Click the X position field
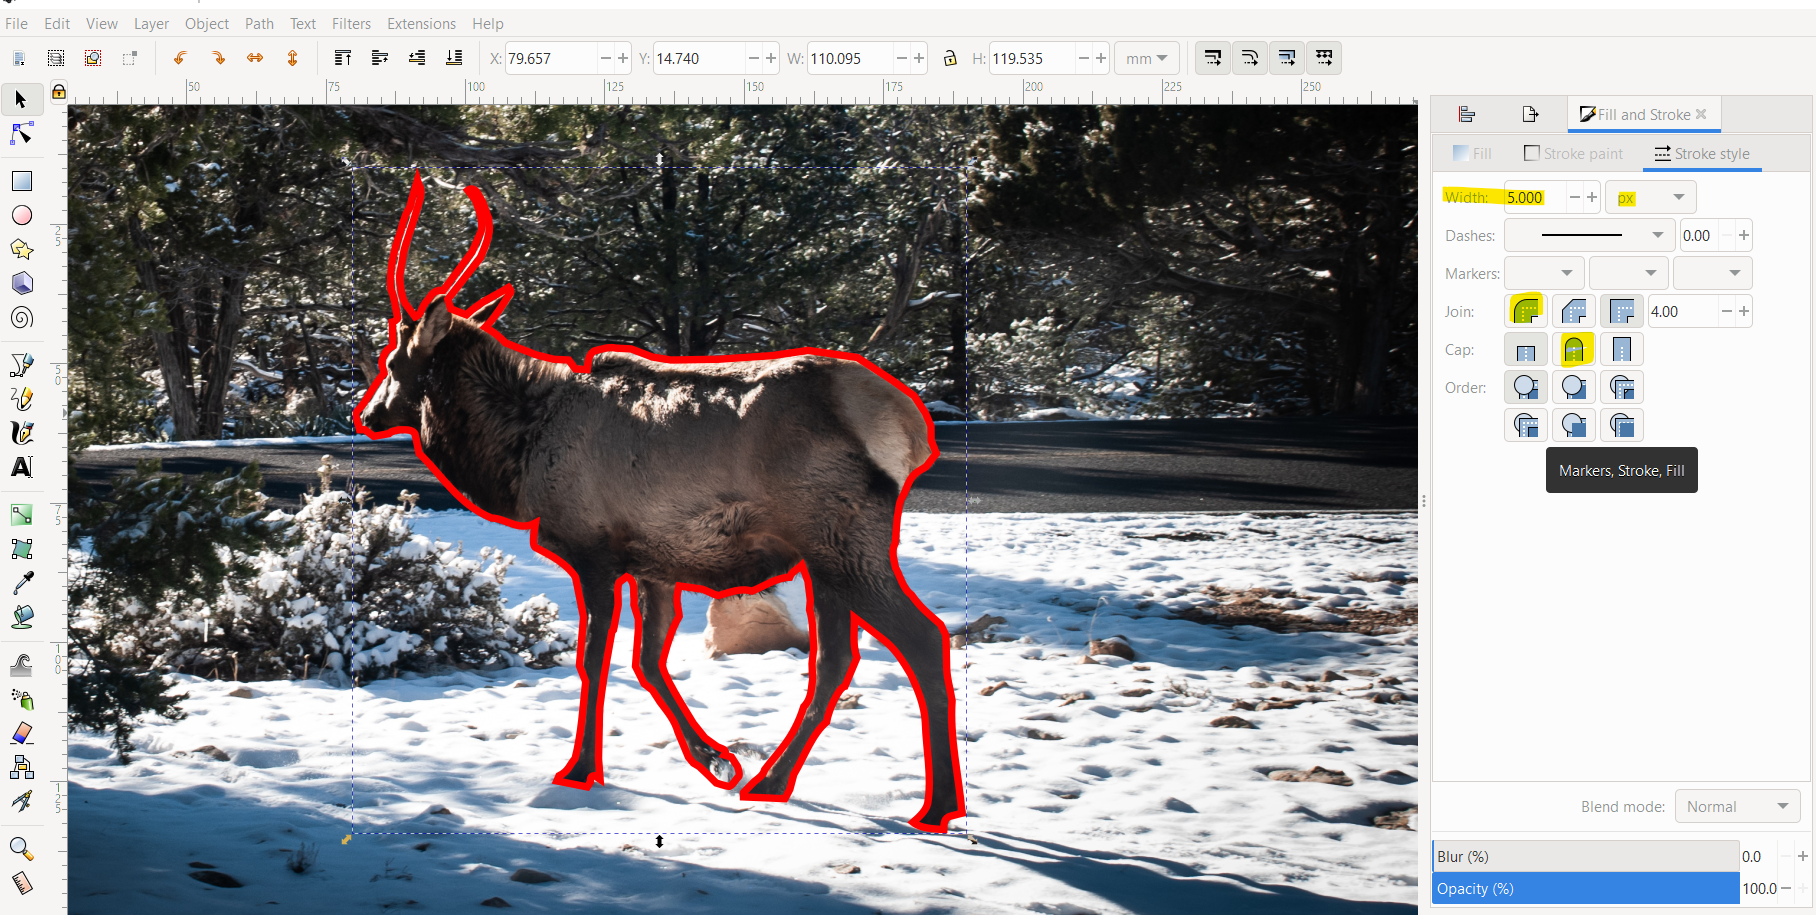Image resolution: width=1816 pixels, height=915 pixels. coord(551,58)
